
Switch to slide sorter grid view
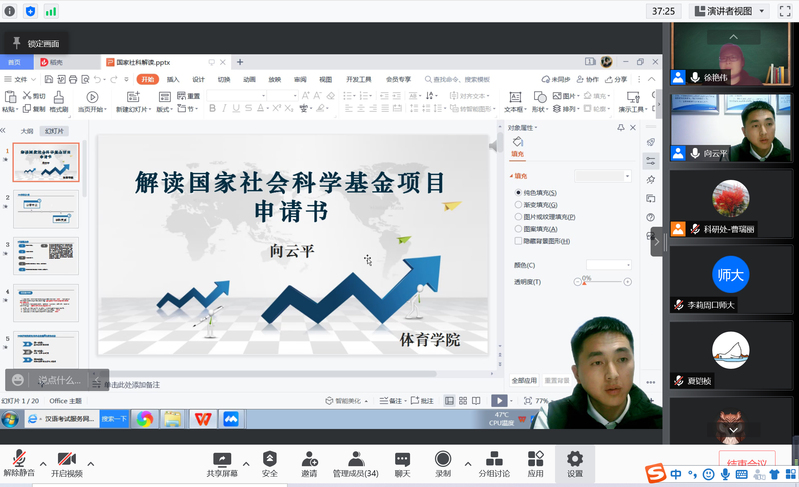point(463,401)
